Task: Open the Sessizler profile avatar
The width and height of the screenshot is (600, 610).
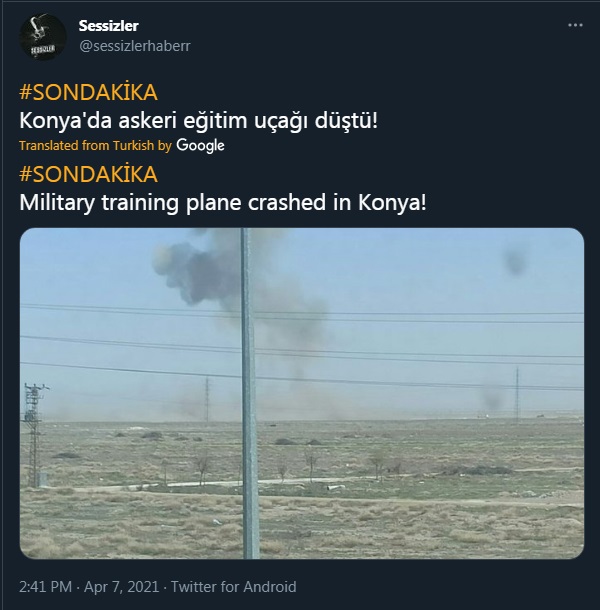Action: click(42, 37)
